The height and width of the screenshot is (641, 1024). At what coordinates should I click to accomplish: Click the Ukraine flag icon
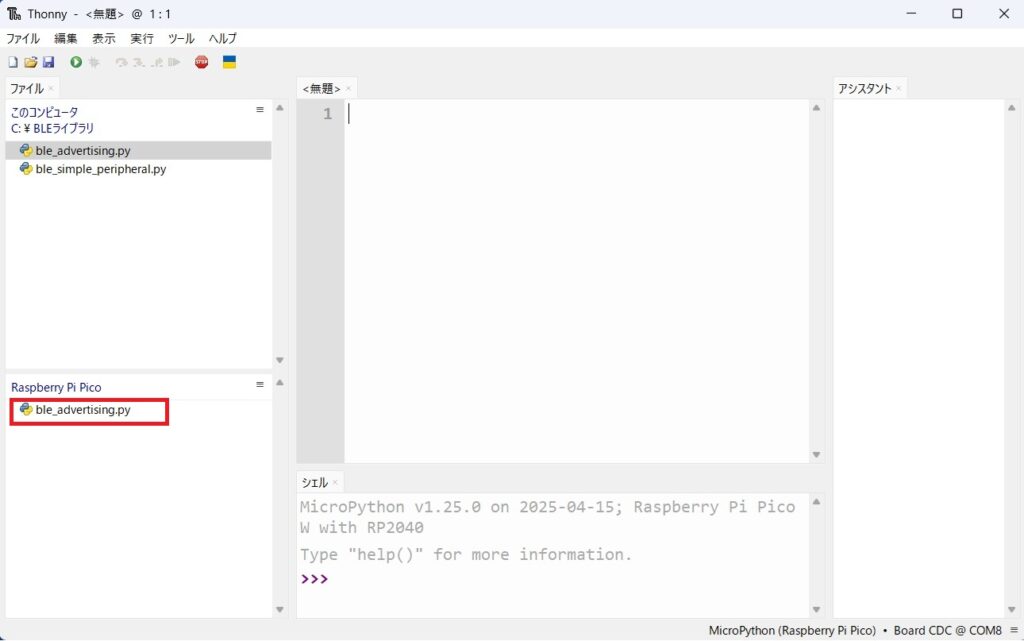[x=229, y=62]
